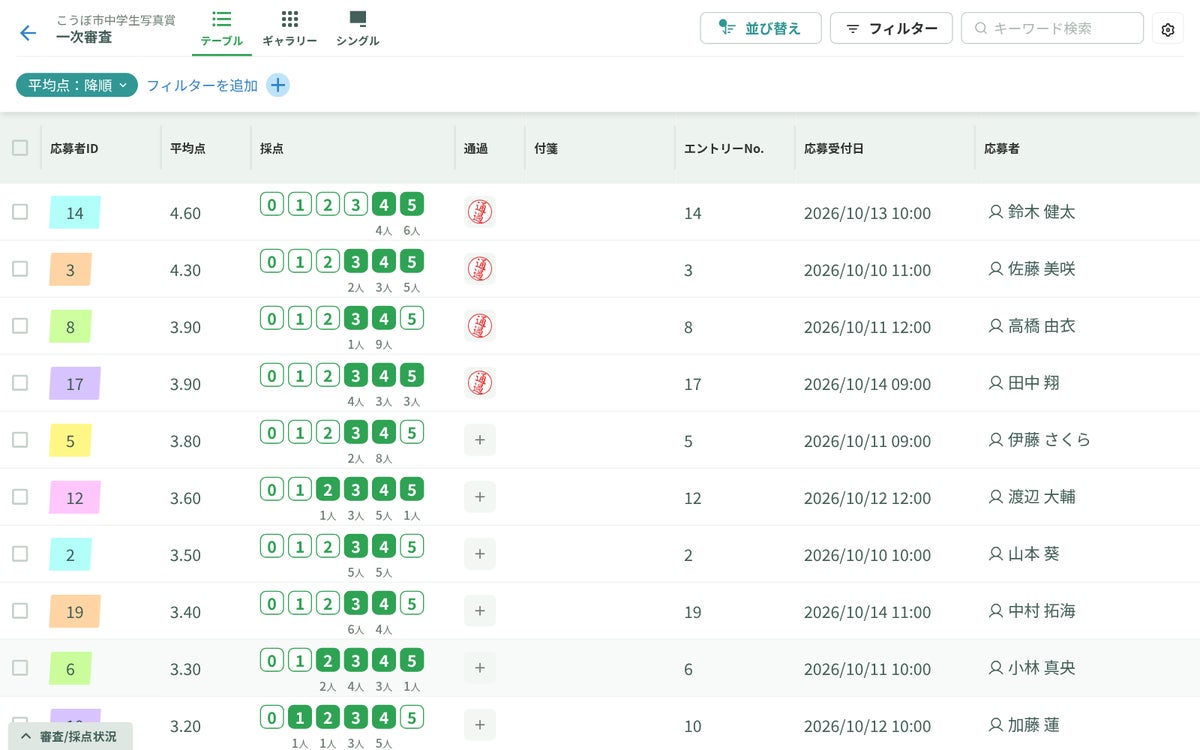This screenshot has width=1200, height=750.
Task: Open applicant 鈴木 健太
Action: click(1041, 212)
